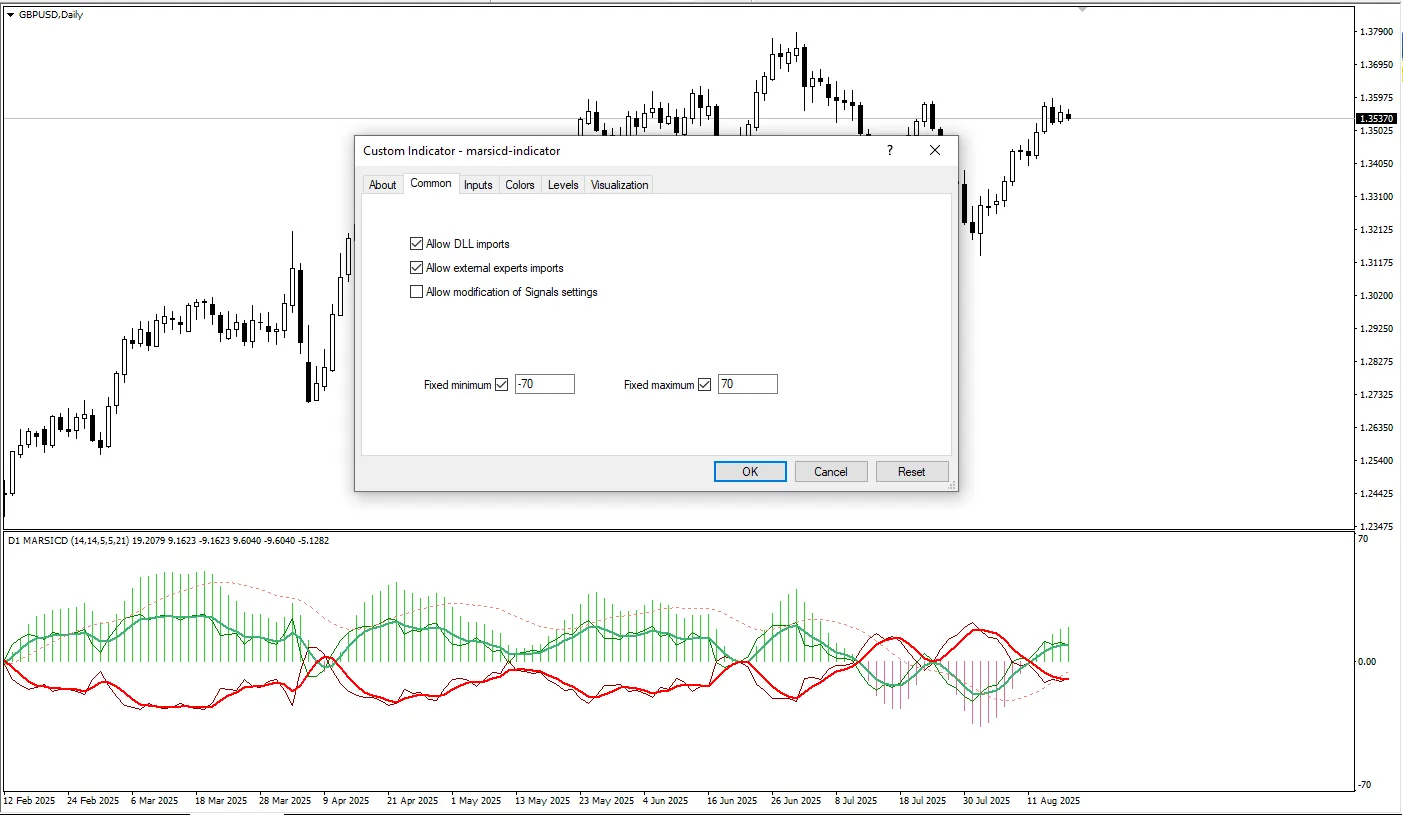Click the Fixed minimum value field
The image size is (1403, 815).
tap(544, 385)
